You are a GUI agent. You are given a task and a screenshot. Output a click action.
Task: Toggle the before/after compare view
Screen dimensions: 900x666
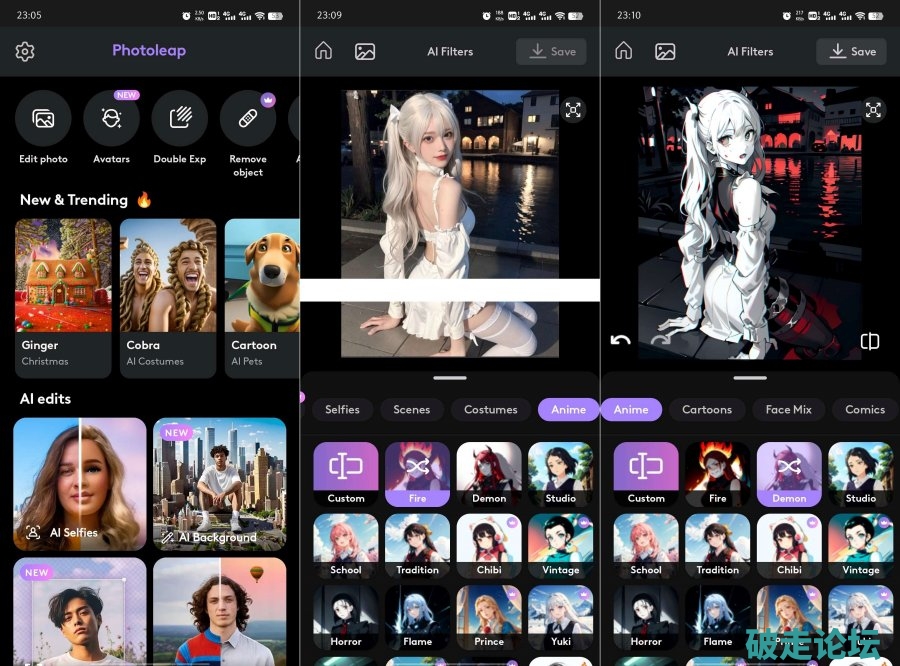[870, 342]
